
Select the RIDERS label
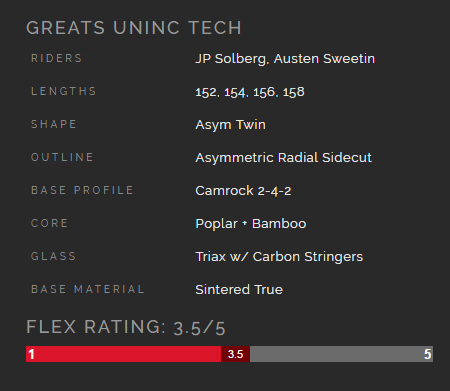[x=56, y=58]
